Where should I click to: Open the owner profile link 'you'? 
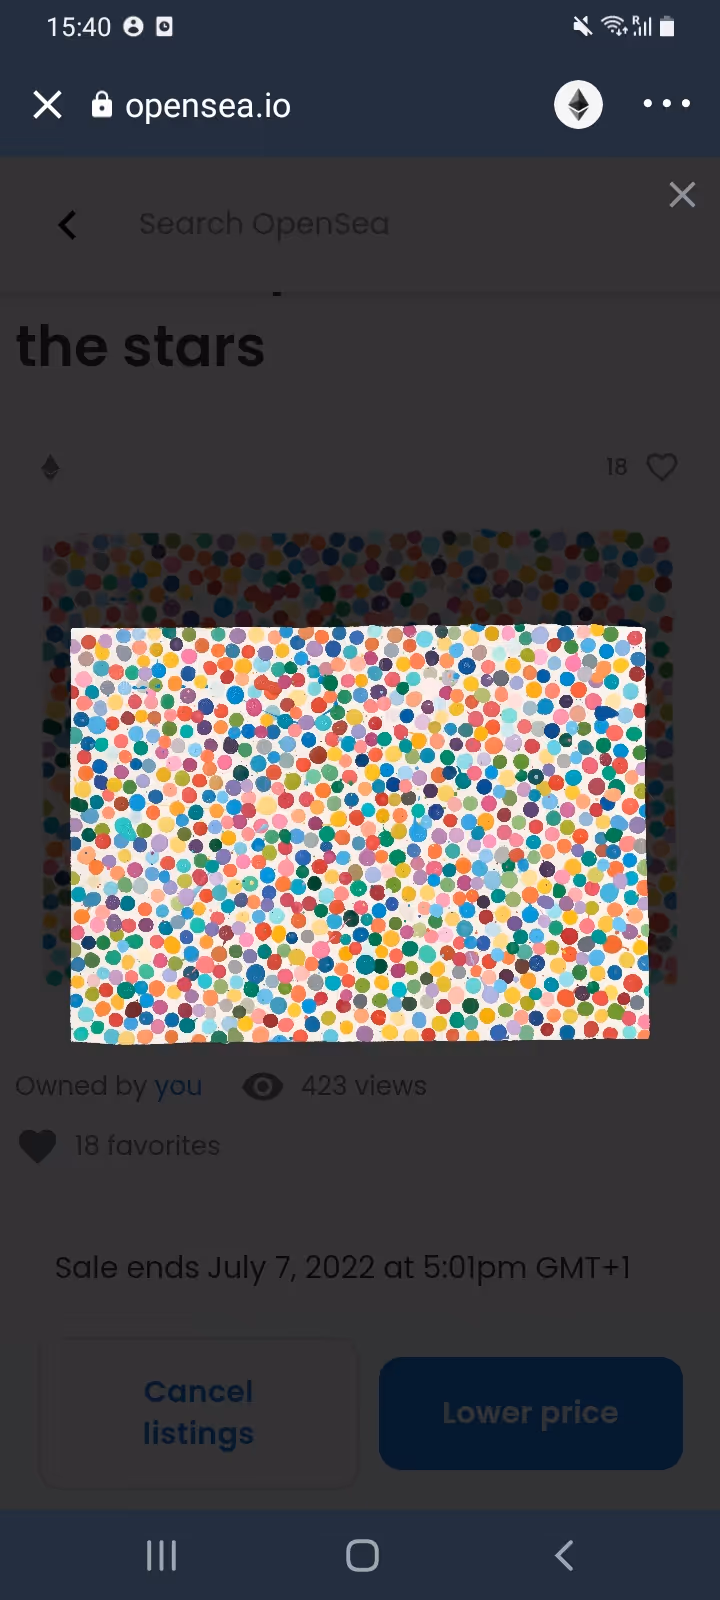pos(178,1086)
